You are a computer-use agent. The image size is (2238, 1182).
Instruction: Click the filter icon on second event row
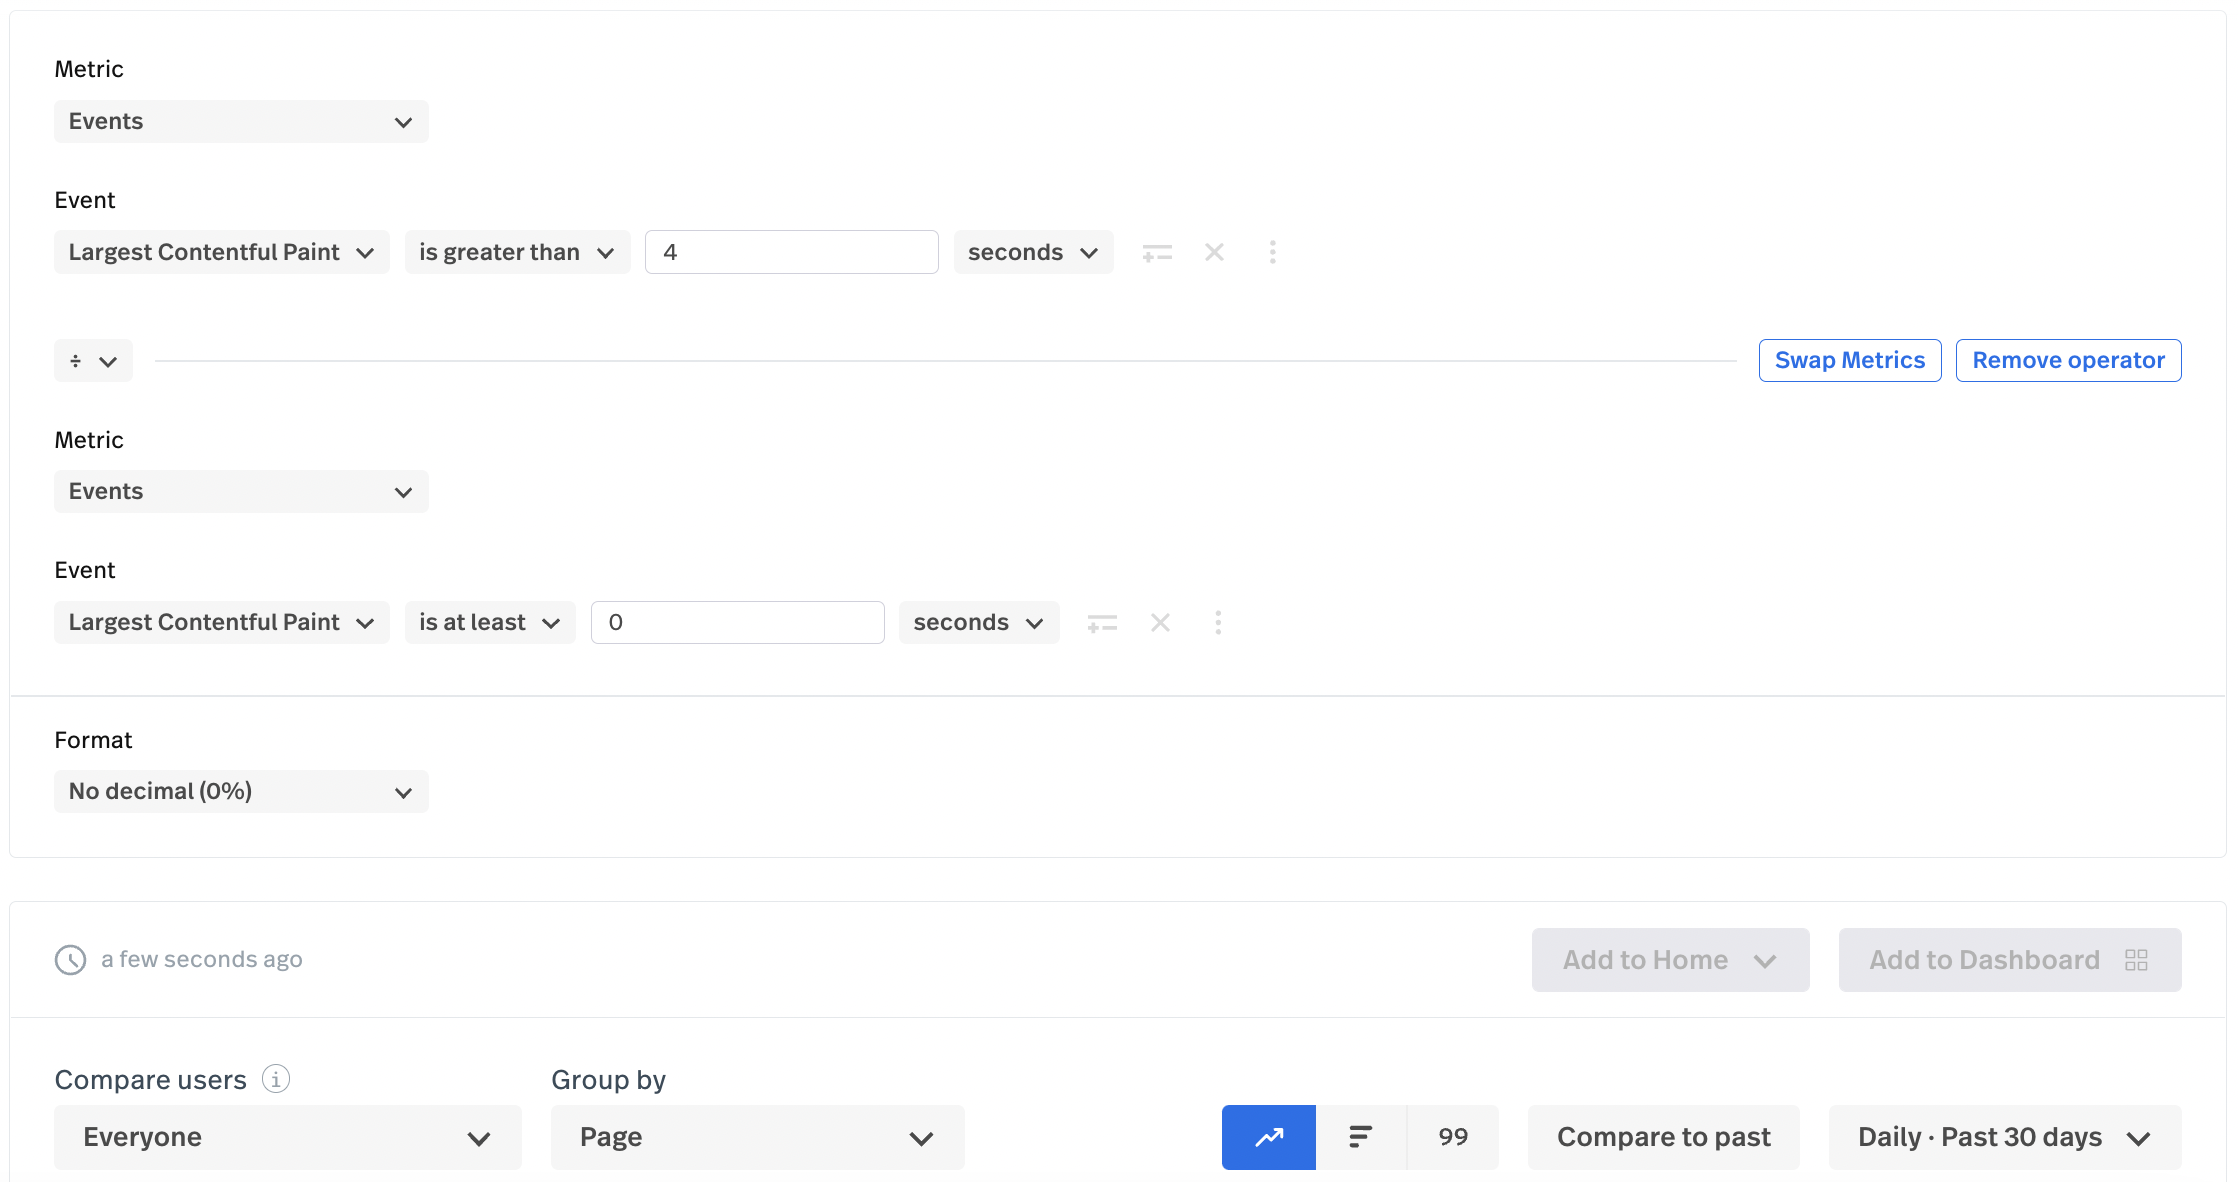(1102, 623)
